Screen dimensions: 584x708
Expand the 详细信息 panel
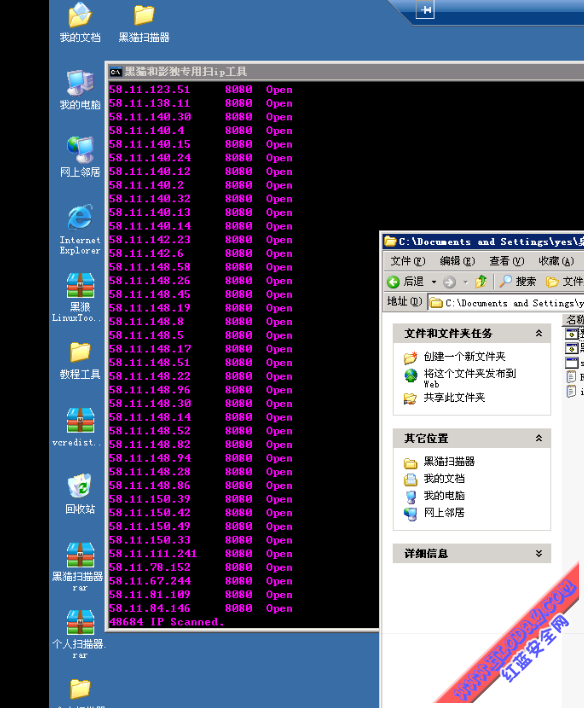[538, 554]
